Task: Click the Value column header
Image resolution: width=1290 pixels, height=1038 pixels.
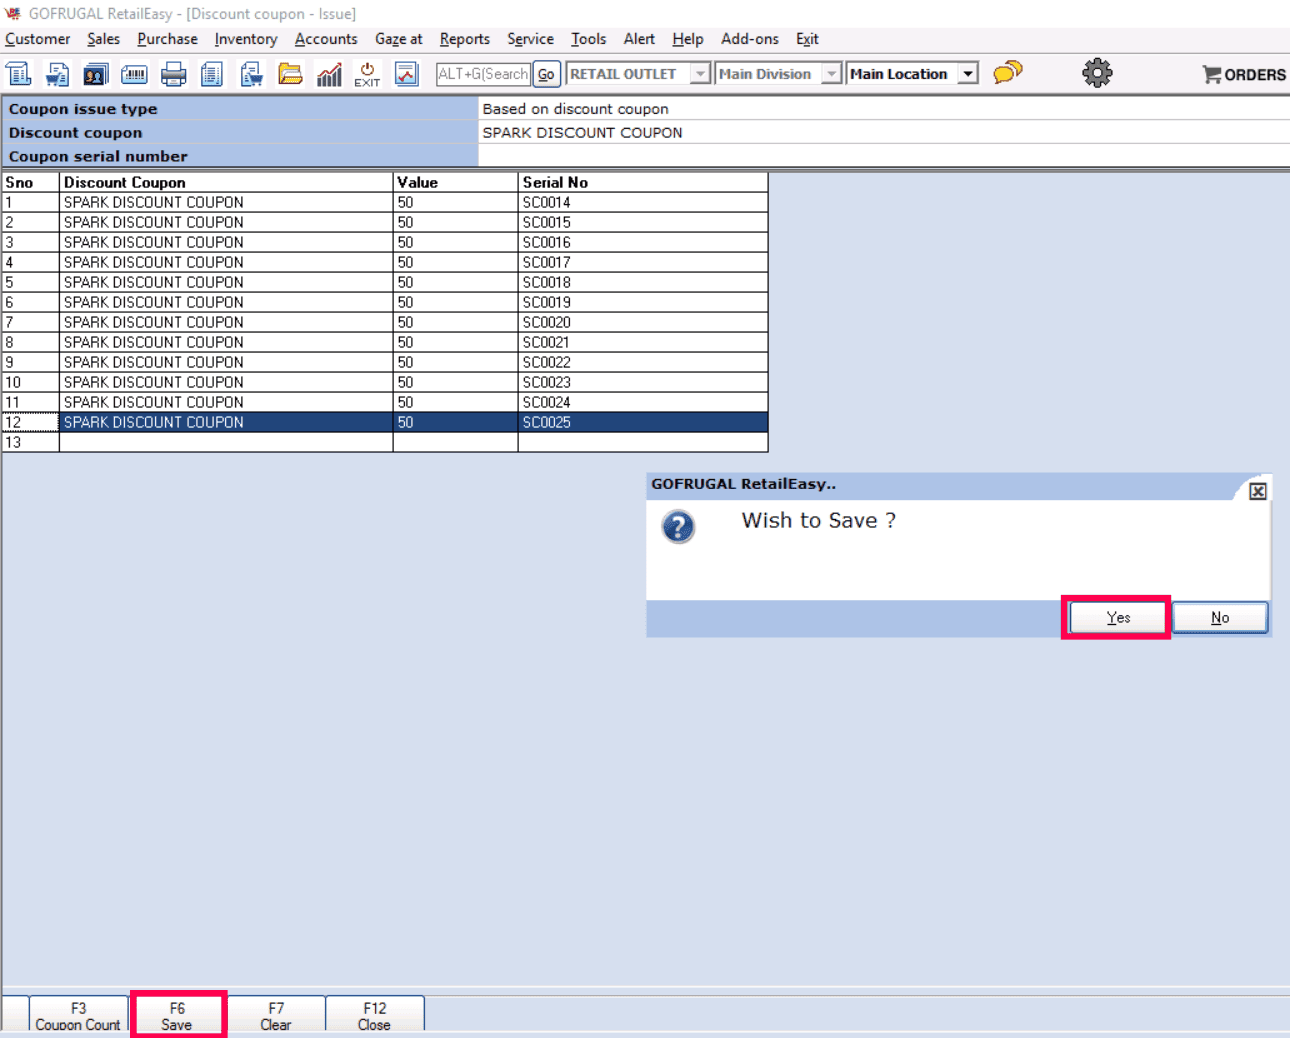Action: 455,182
